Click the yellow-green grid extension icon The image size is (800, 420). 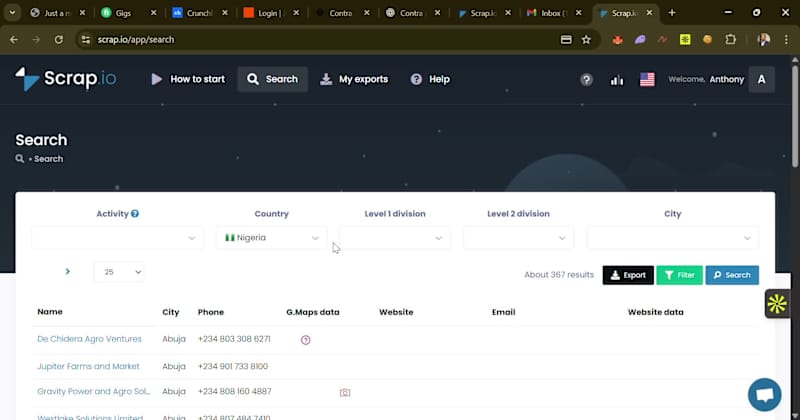(685, 40)
